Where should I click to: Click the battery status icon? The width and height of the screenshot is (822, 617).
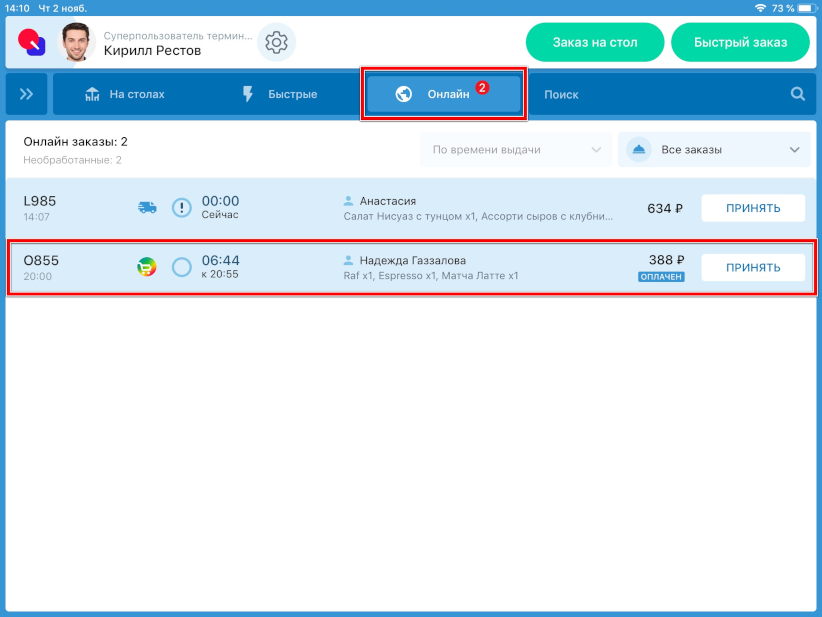coord(807,8)
